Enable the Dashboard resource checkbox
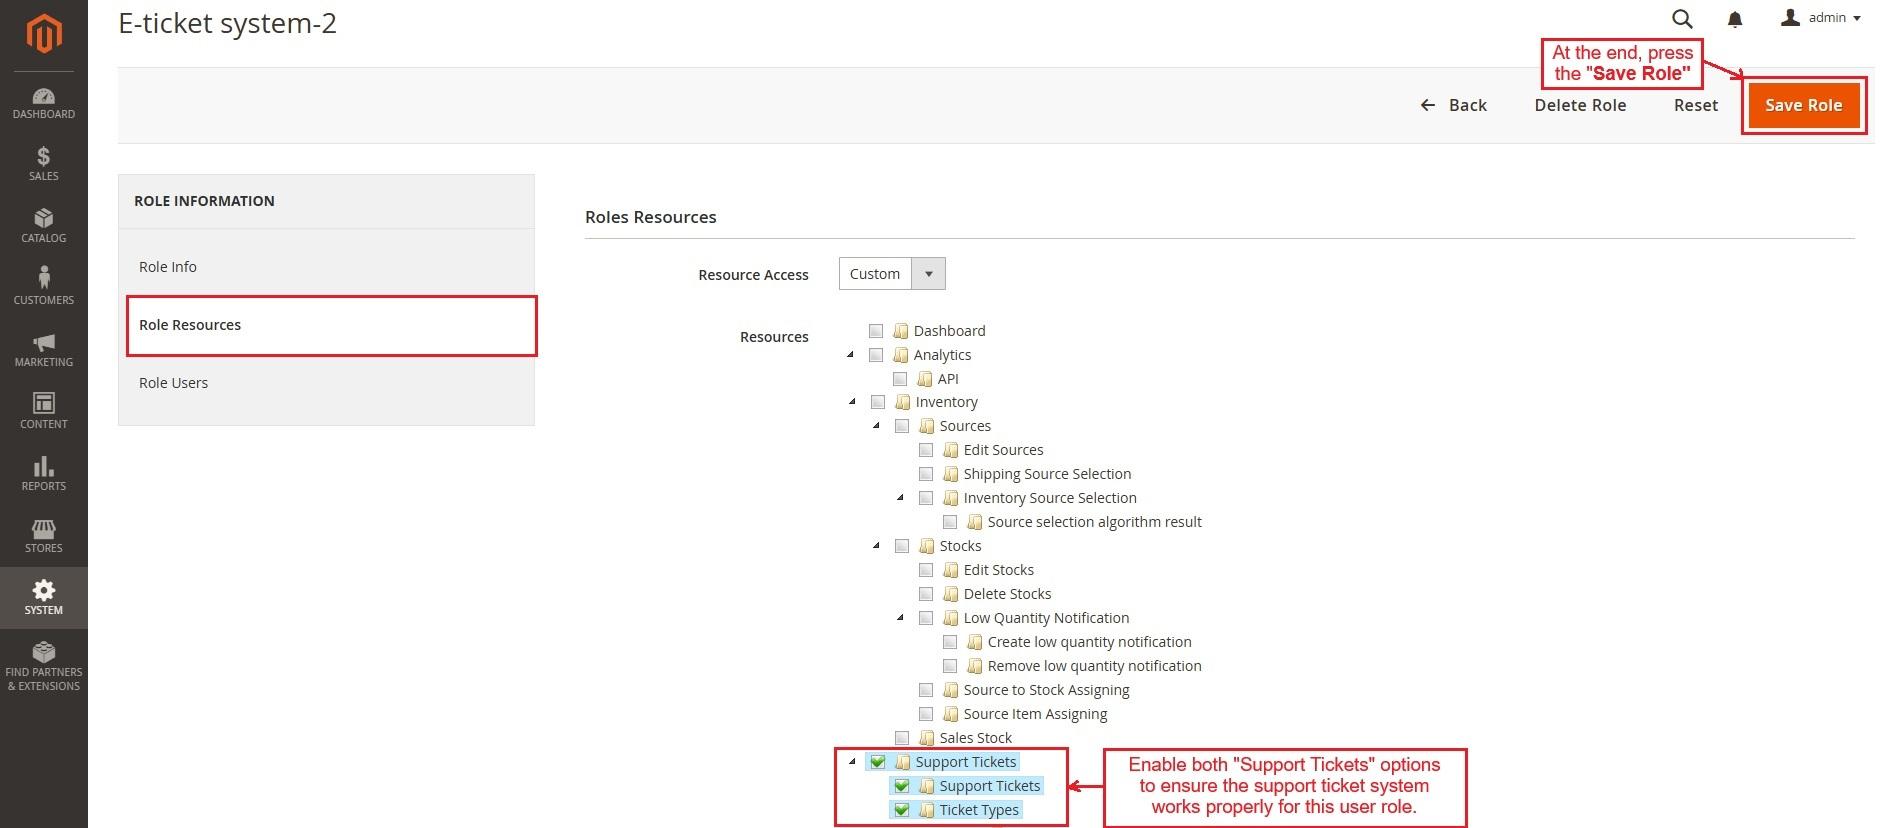The image size is (1893, 828). click(876, 331)
